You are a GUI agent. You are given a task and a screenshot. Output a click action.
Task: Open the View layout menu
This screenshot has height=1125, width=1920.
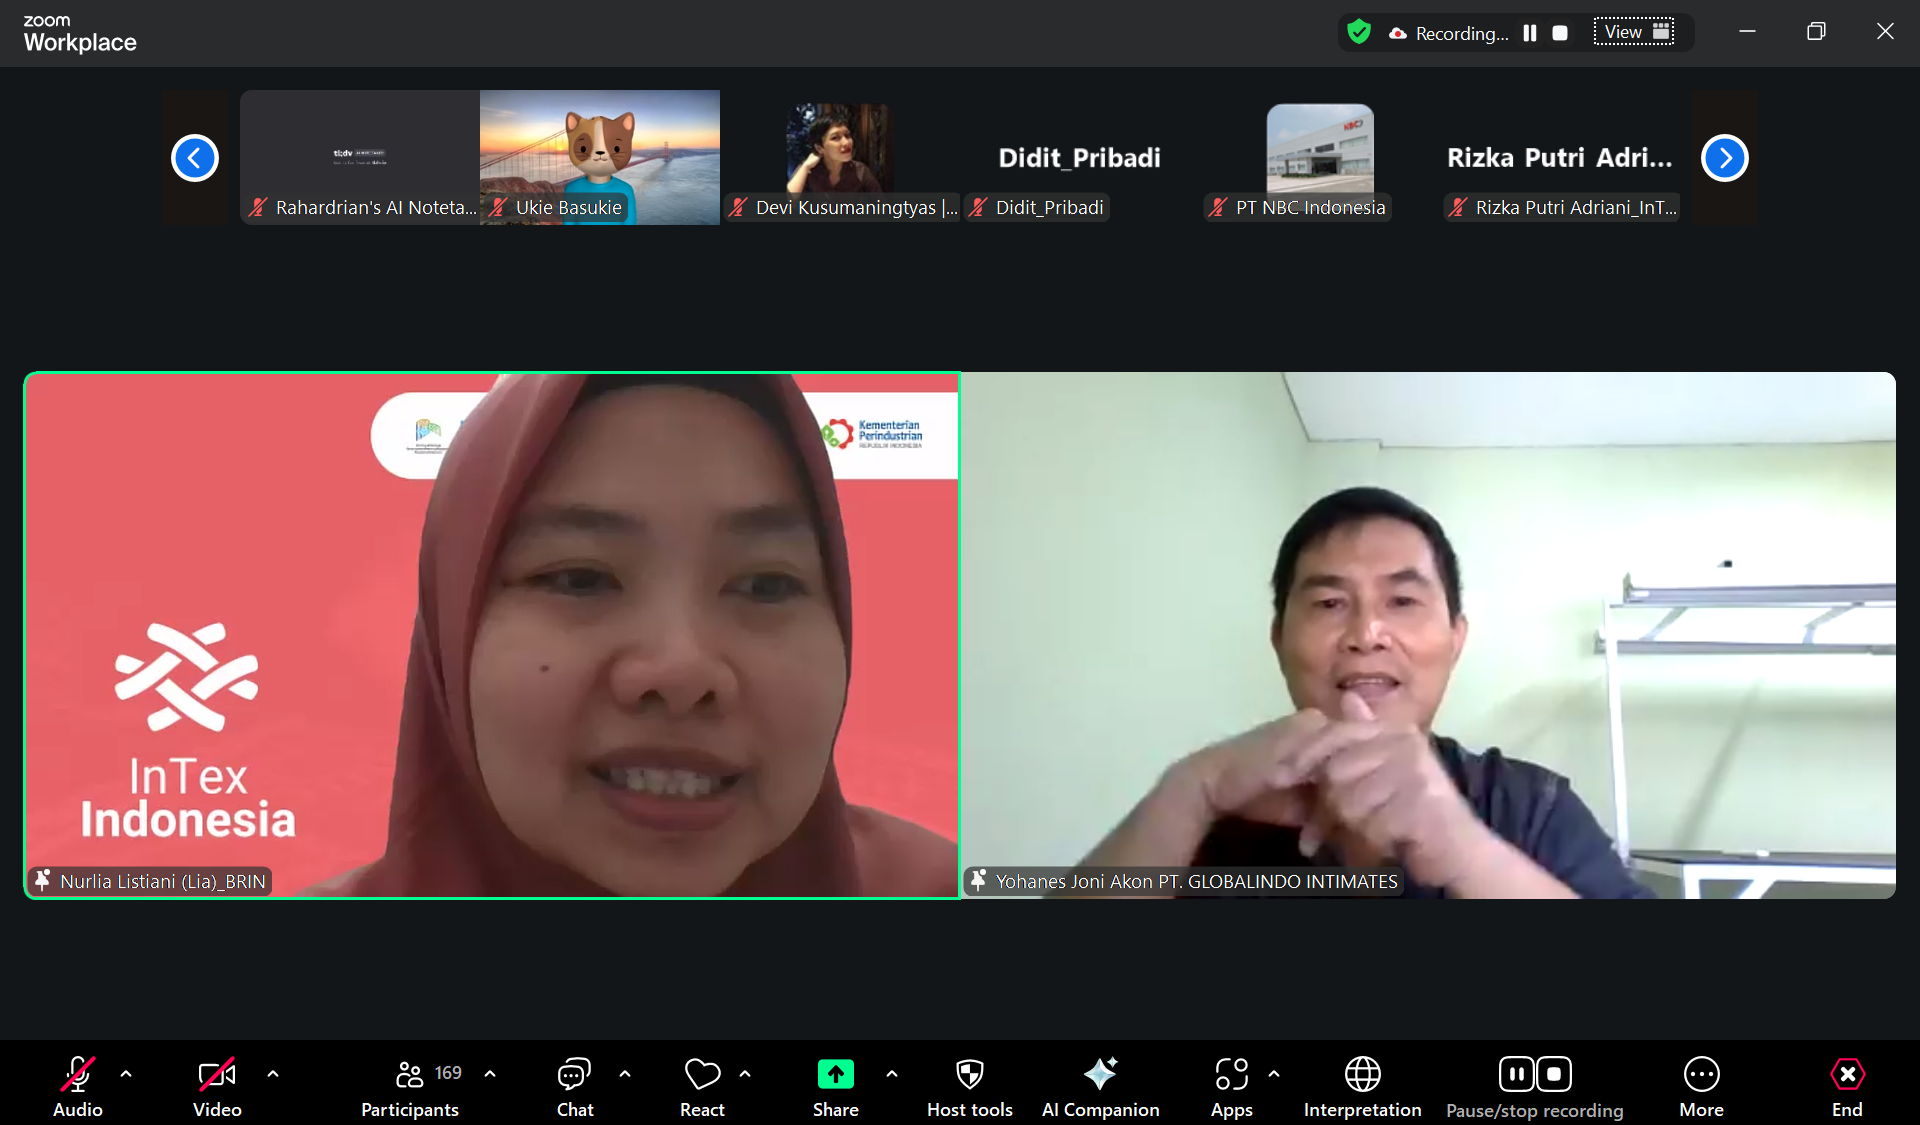pyautogui.click(x=1634, y=32)
